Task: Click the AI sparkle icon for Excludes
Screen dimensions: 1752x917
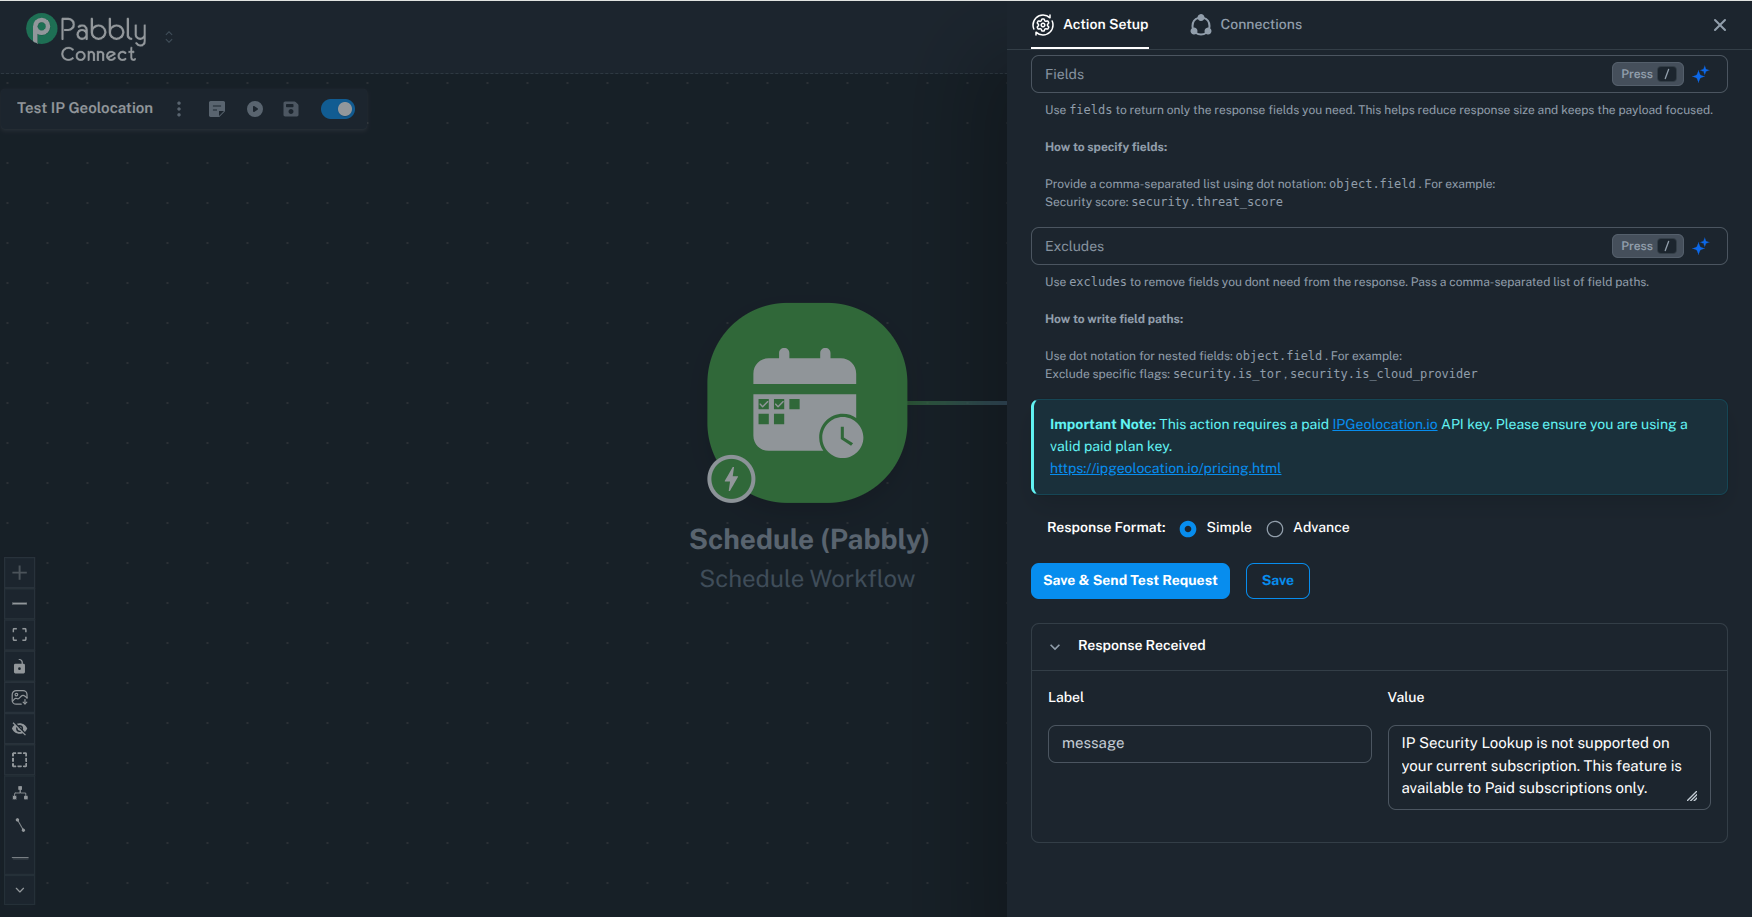Action: tap(1701, 246)
